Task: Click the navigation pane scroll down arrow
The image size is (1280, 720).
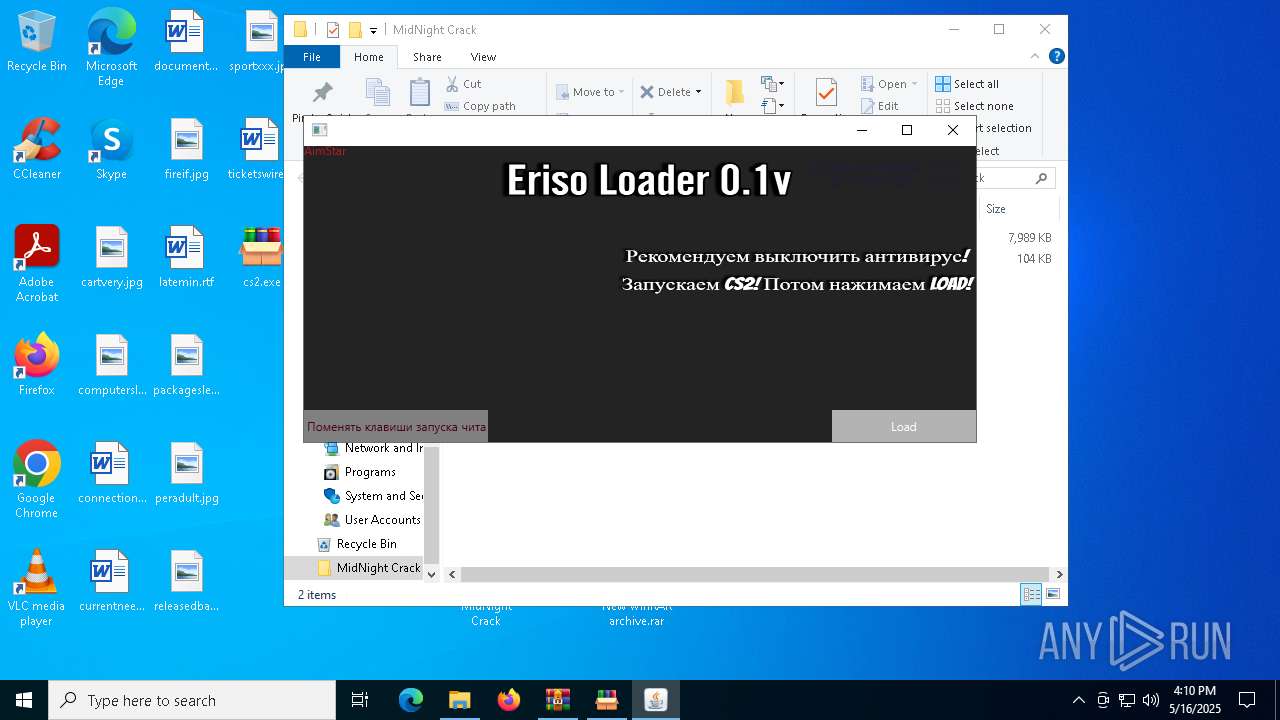Action: [432, 574]
